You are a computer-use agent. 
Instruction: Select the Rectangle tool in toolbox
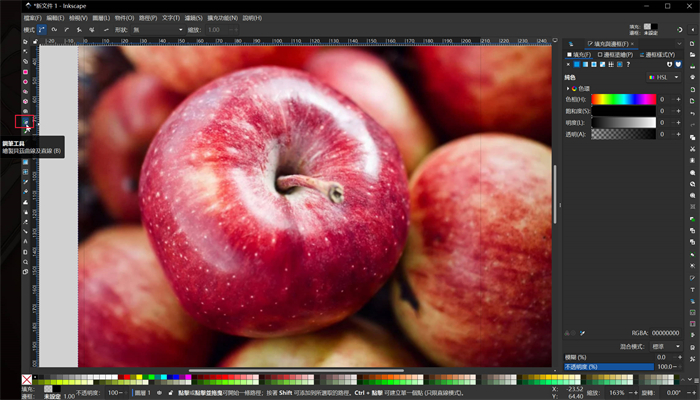coord(25,72)
